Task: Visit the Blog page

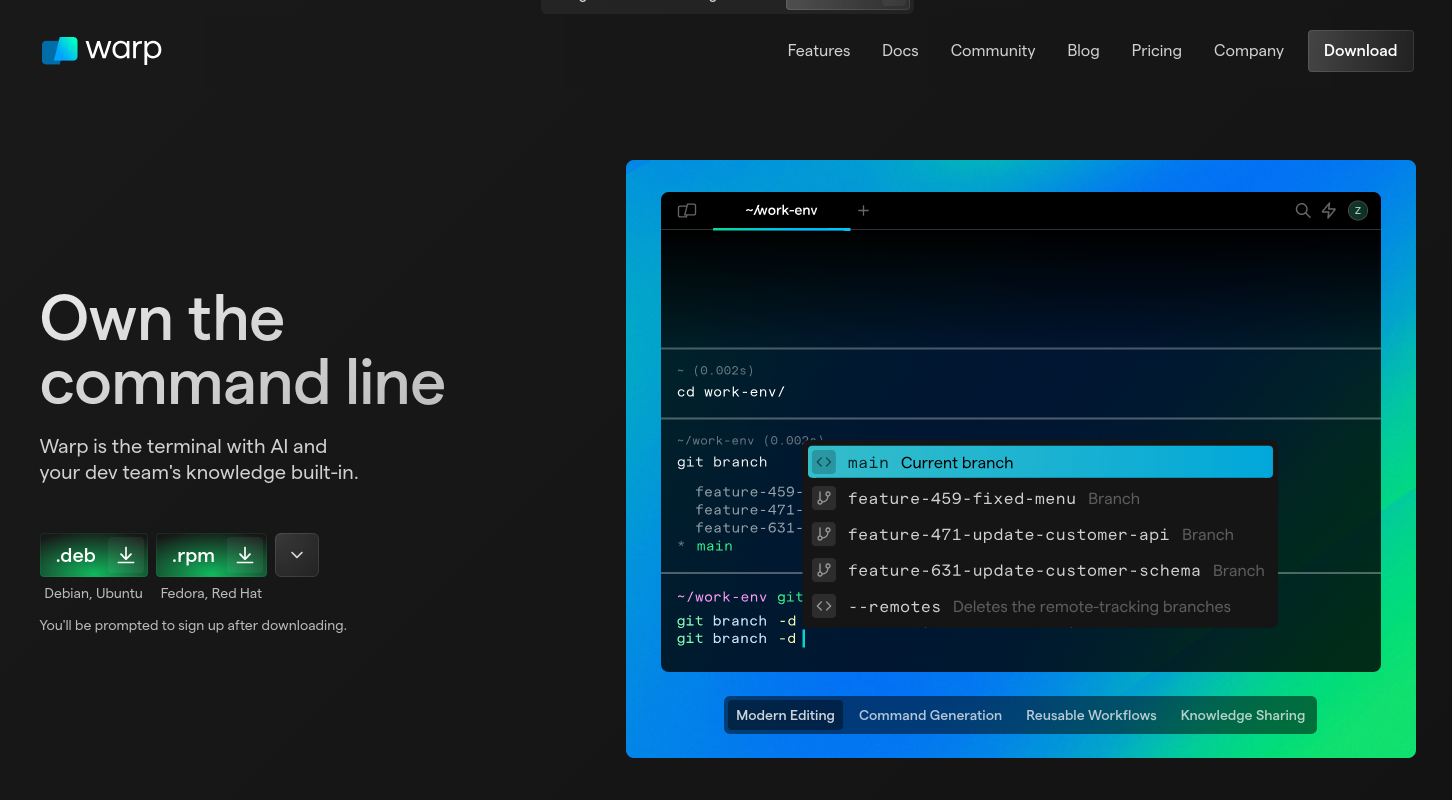Action: pos(1083,51)
